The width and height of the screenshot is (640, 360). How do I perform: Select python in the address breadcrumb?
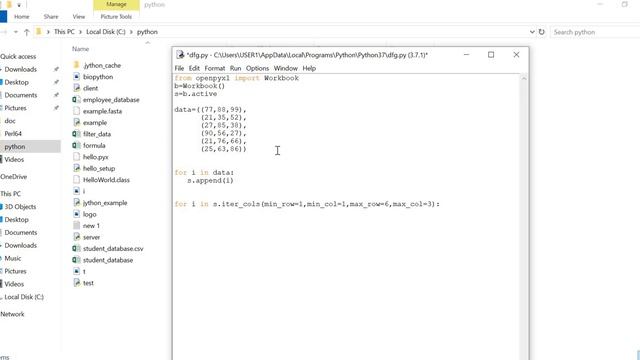pos(147,32)
